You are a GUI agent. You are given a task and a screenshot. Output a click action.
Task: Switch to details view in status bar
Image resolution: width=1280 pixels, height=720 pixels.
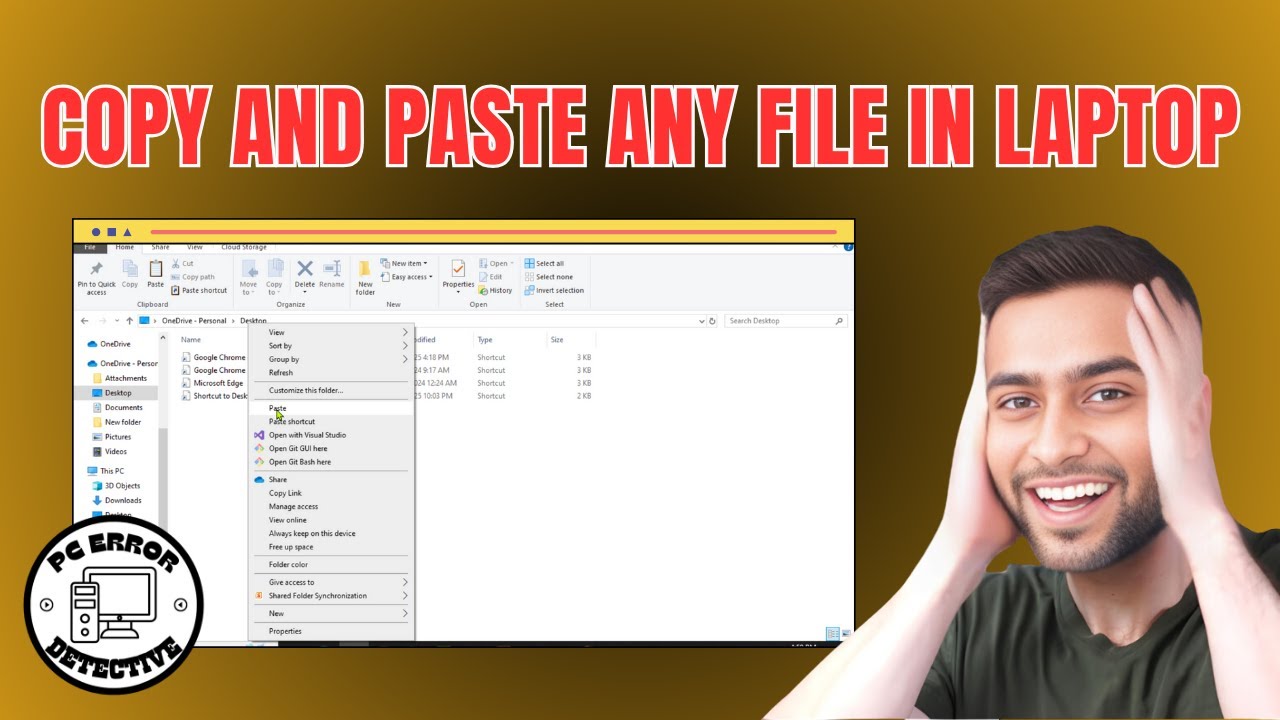click(x=832, y=634)
